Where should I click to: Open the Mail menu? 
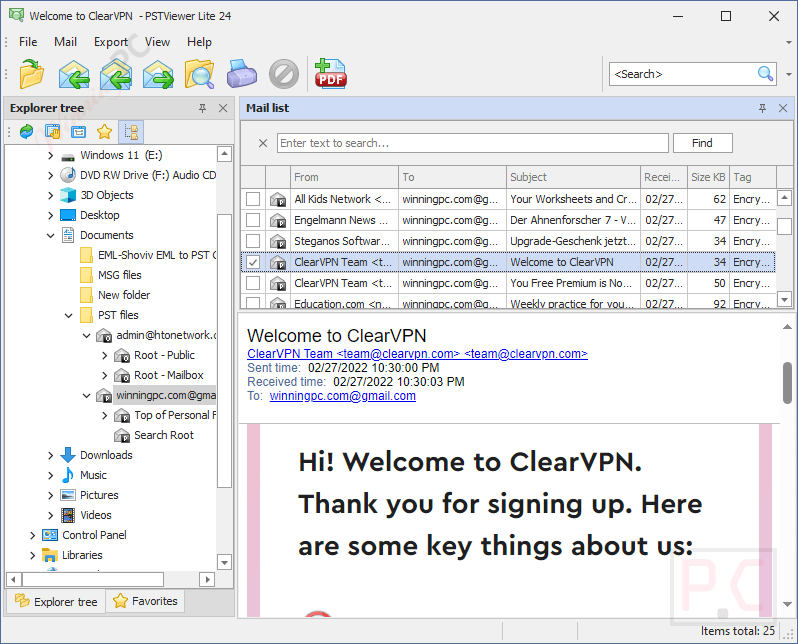[x=65, y=42]
